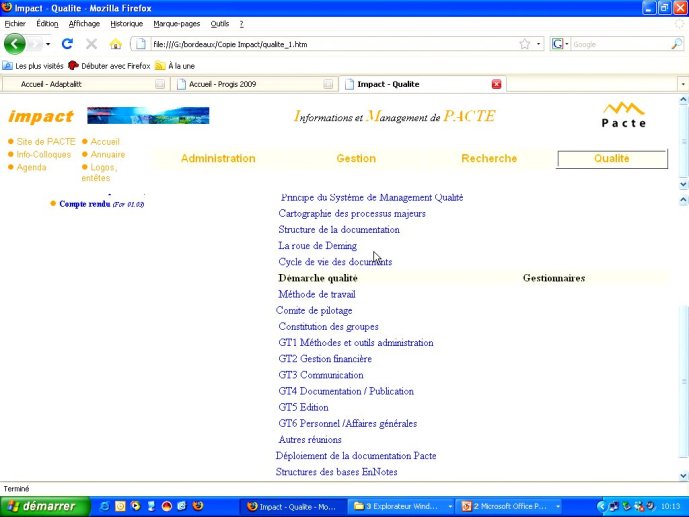
Task: Open the Logos, entêtes link
Action: point(99,172)
